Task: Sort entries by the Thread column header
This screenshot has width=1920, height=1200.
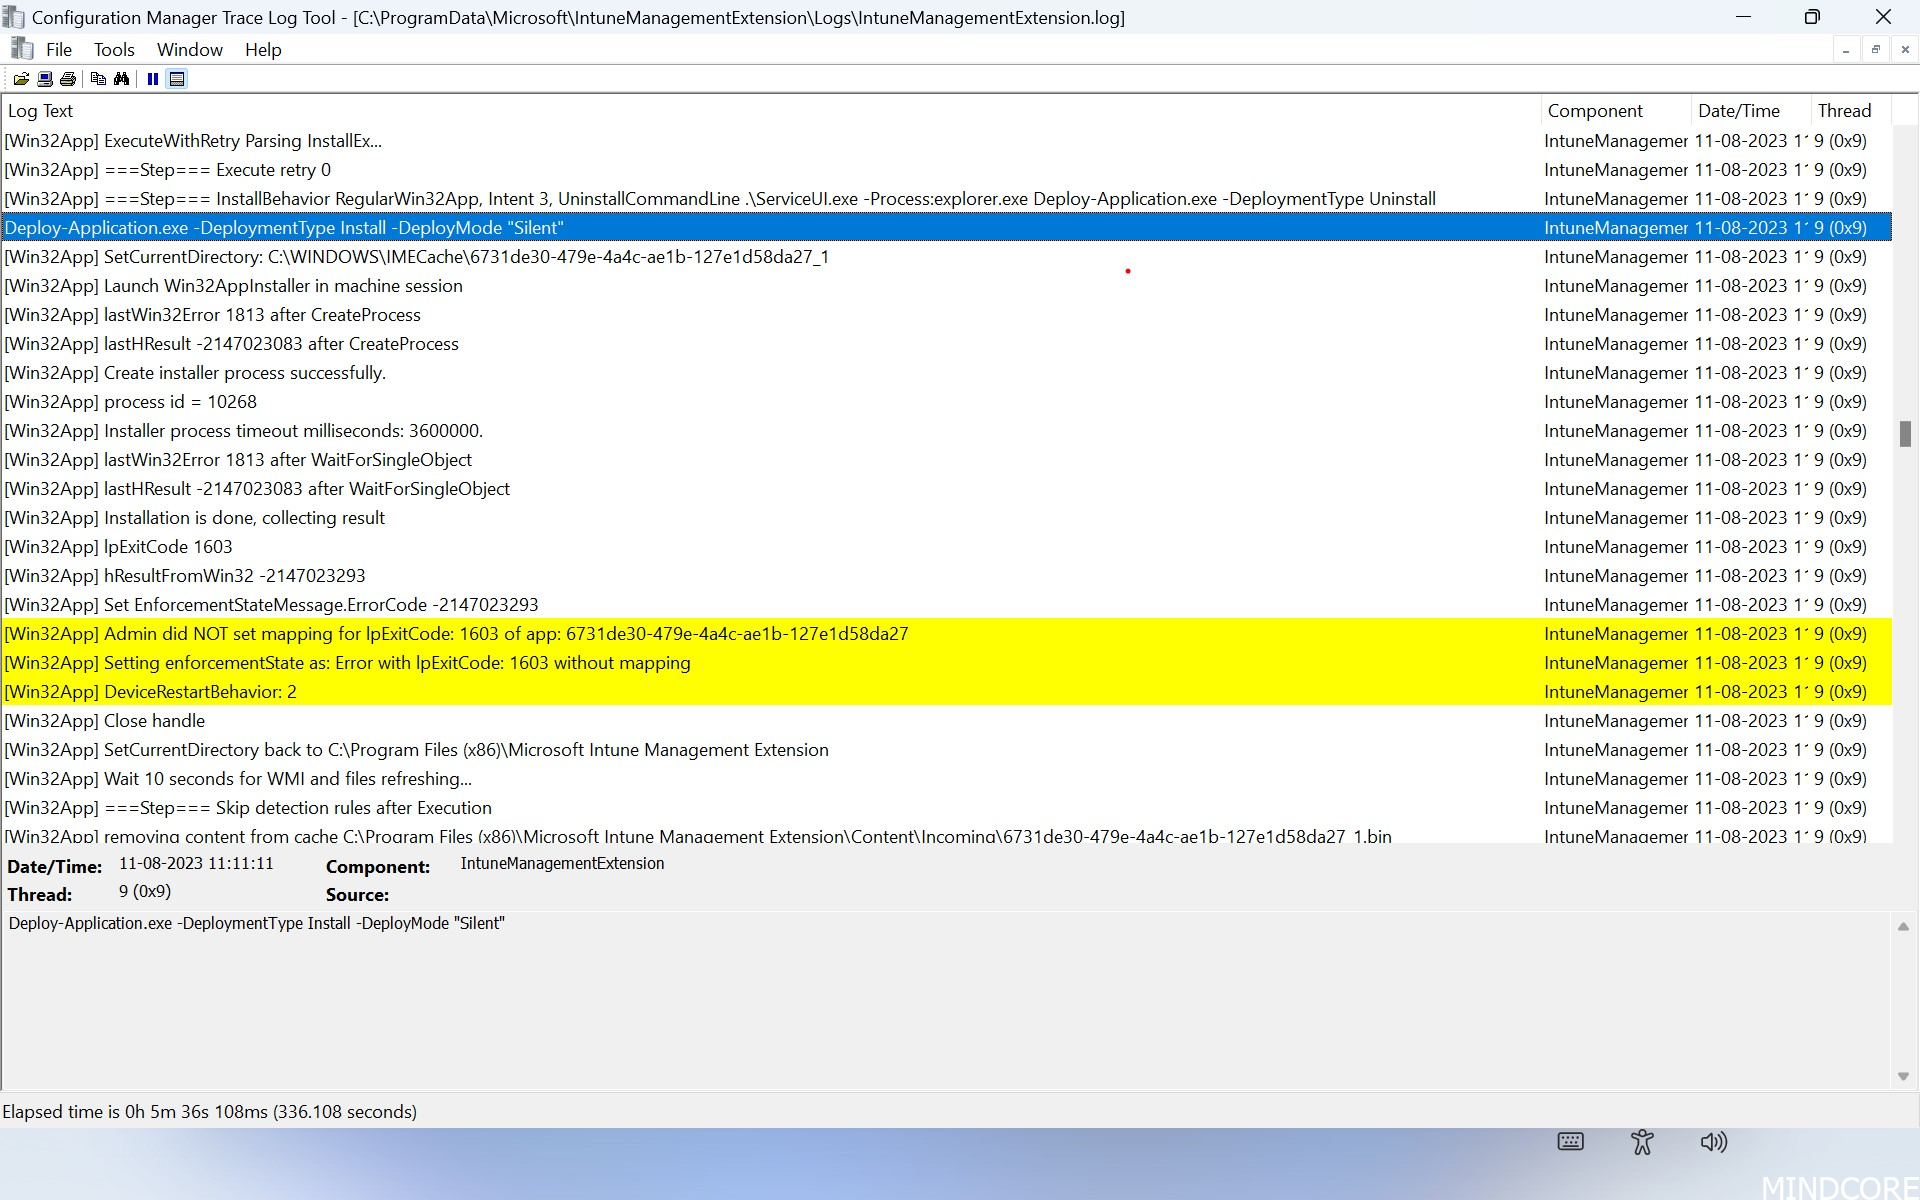Action: pos(1844,110)
